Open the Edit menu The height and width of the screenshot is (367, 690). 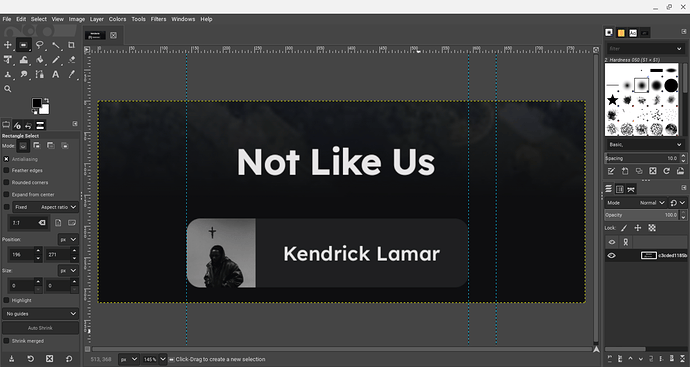(21, 19)
